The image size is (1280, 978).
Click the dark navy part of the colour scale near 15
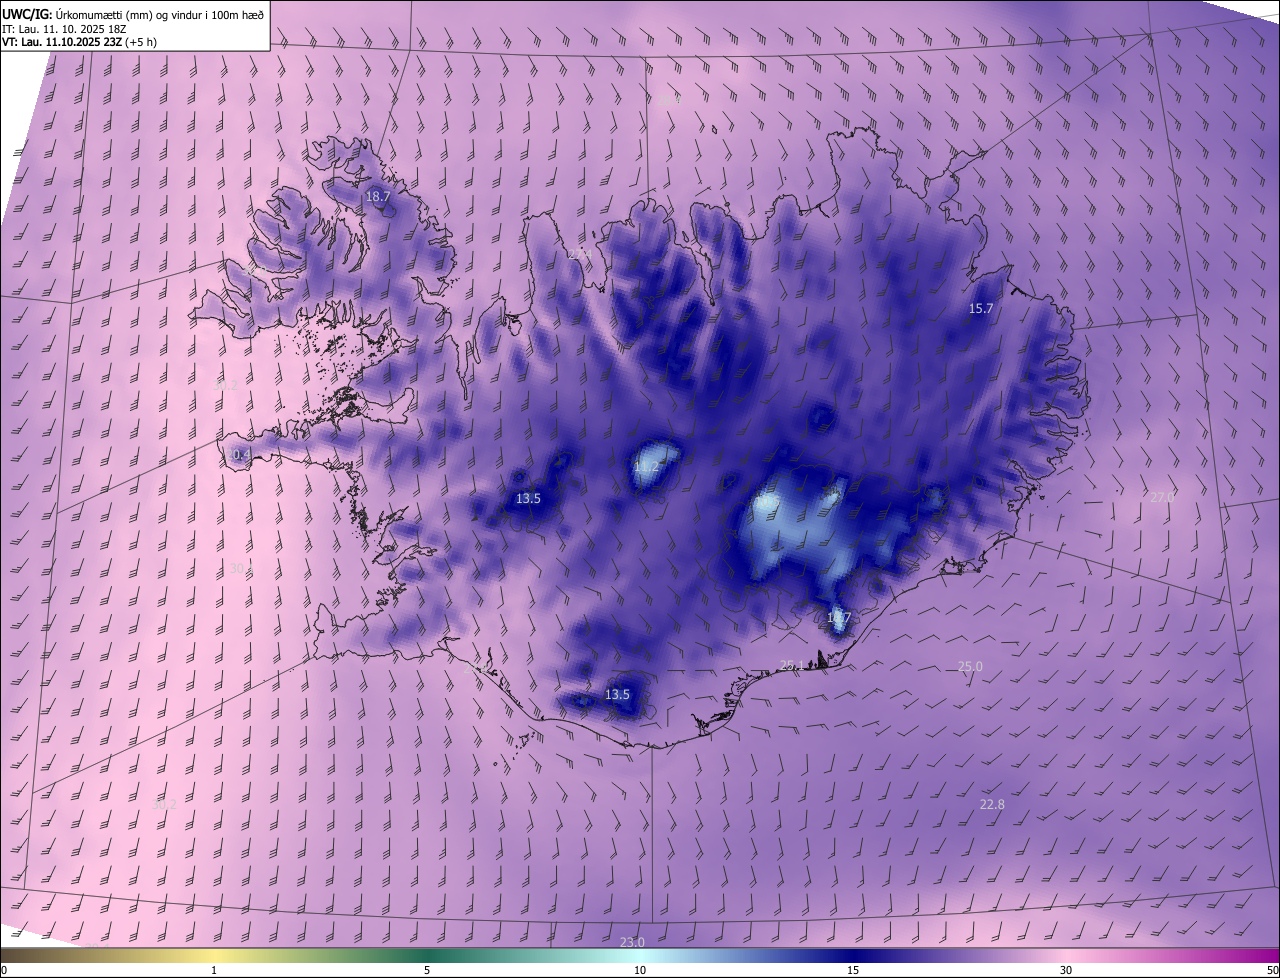tap(853, 956)
